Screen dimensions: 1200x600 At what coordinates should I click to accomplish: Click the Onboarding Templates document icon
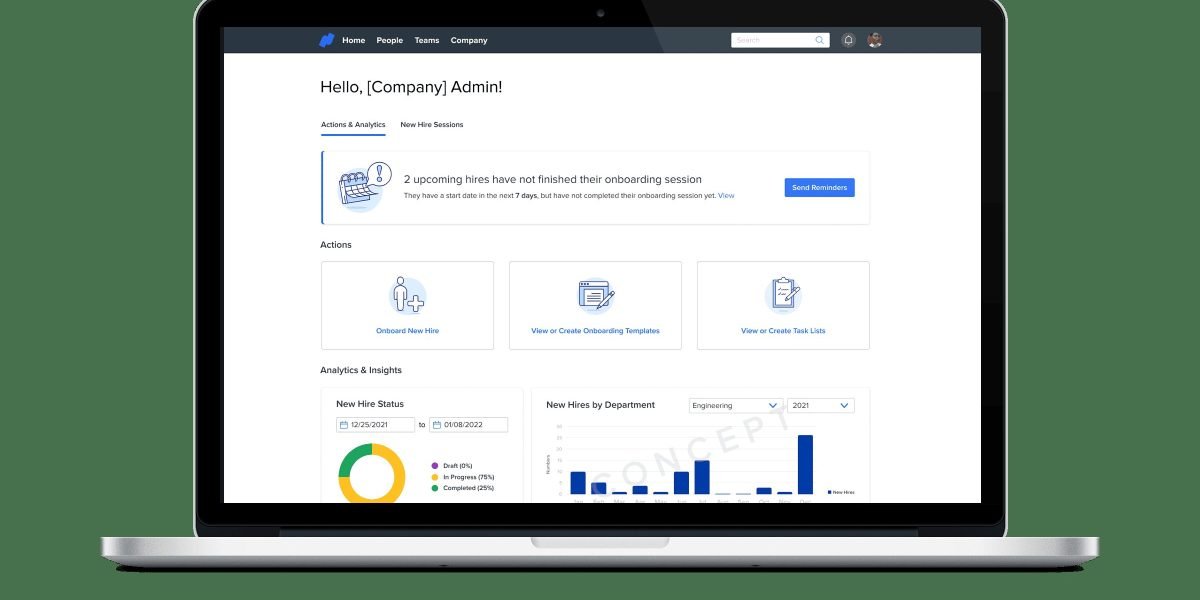click(595, 295)
